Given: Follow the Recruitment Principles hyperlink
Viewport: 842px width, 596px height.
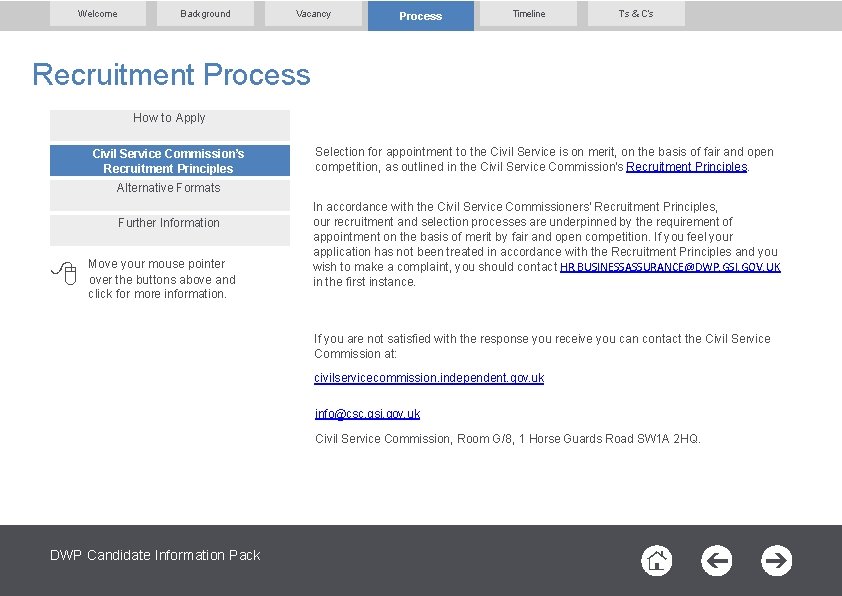Looking at the screenshot, I should (687, 166).
